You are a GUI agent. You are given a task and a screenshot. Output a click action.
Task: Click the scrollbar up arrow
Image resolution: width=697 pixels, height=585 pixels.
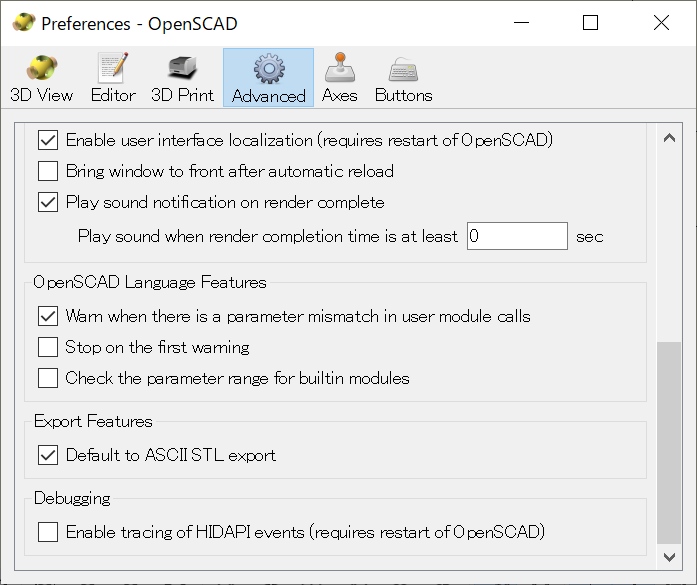click(x=669, y=138)
